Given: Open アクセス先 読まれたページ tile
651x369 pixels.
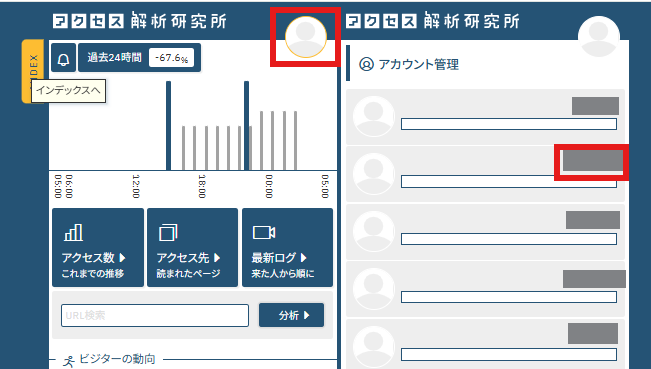Looking at the screenshot, I should click(193, 247).
